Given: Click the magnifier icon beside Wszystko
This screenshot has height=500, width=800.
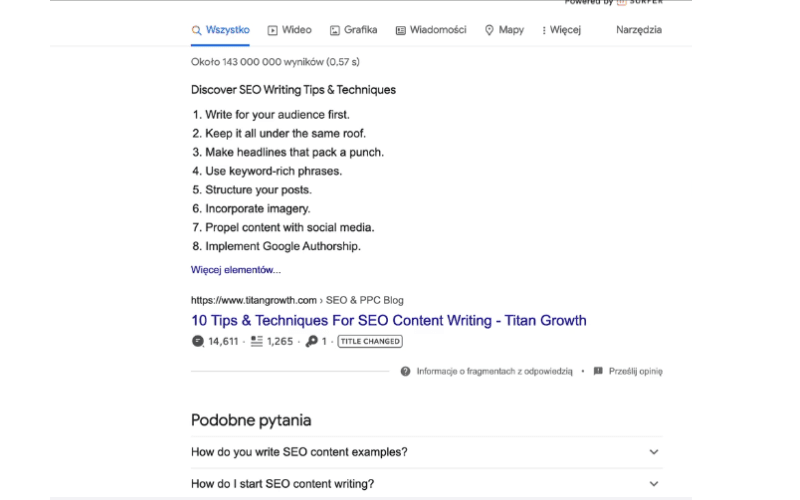Looking at the screenshot, I should (196, 31).
